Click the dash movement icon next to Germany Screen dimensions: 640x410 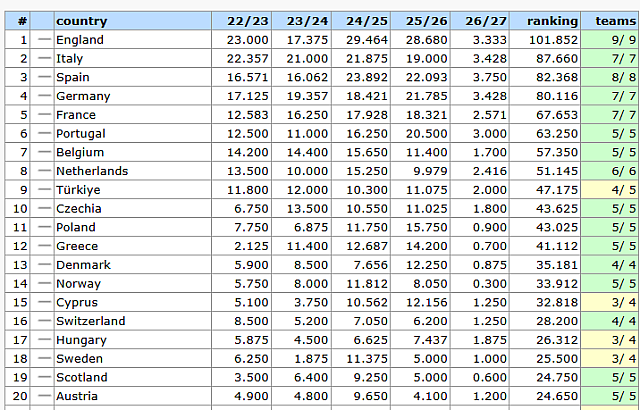click(x=44, y=96)
